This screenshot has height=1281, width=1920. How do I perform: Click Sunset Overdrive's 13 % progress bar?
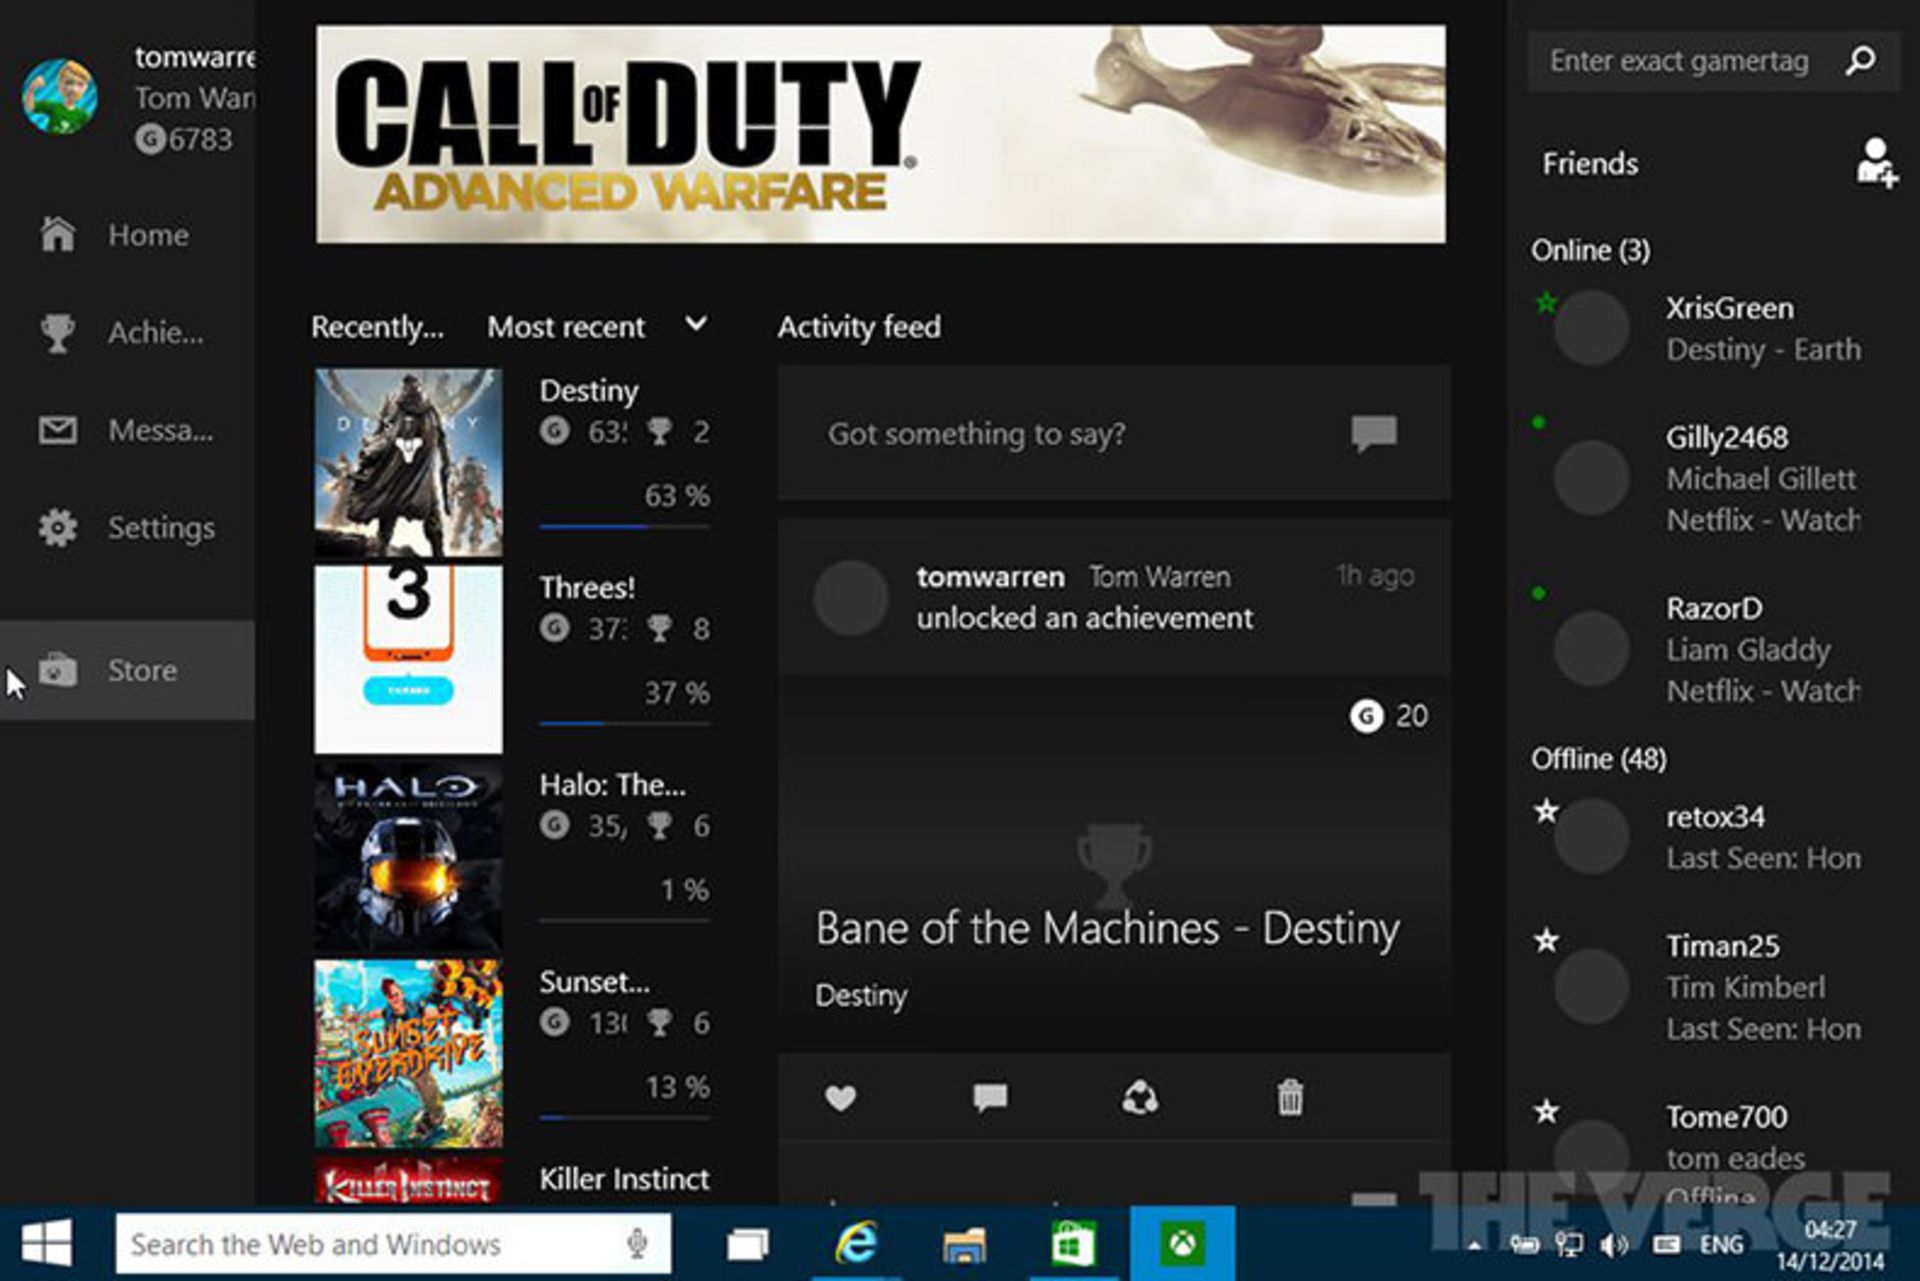(624, 1118)
